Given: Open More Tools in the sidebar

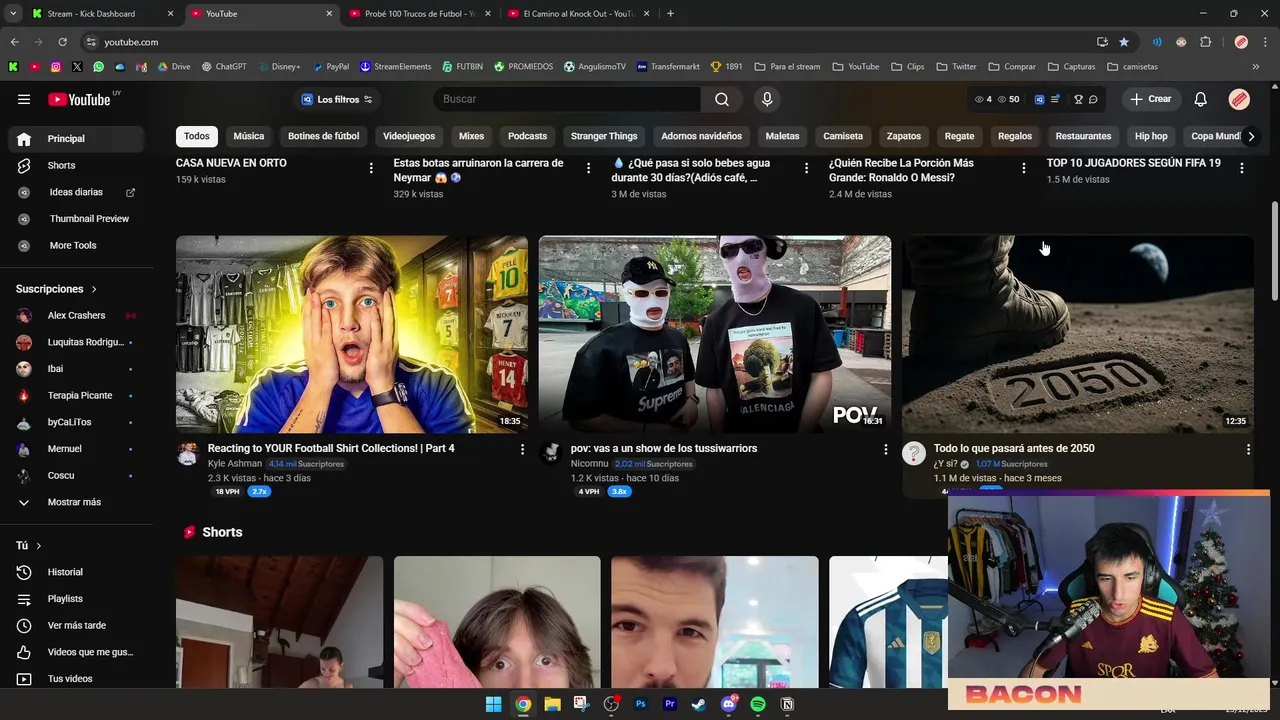Looking at the screenshot, I should (x=76, y=245).
